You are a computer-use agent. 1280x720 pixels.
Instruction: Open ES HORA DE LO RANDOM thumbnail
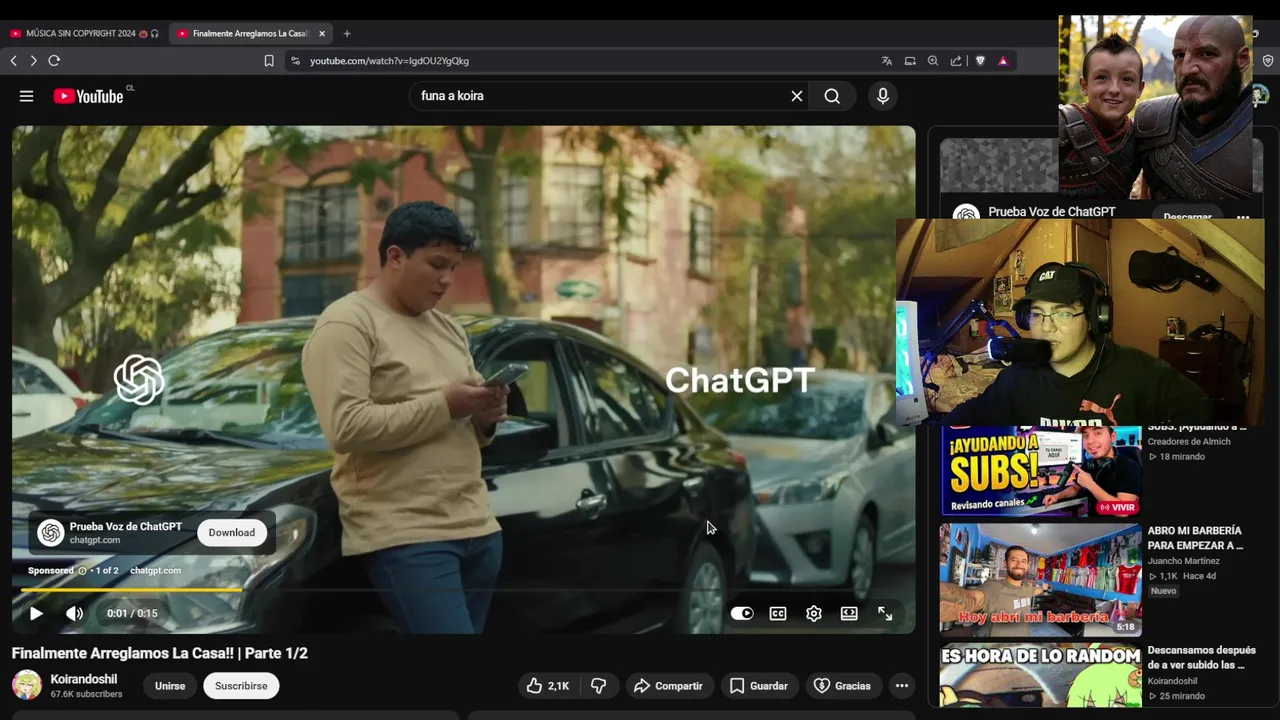(1040, 676)
